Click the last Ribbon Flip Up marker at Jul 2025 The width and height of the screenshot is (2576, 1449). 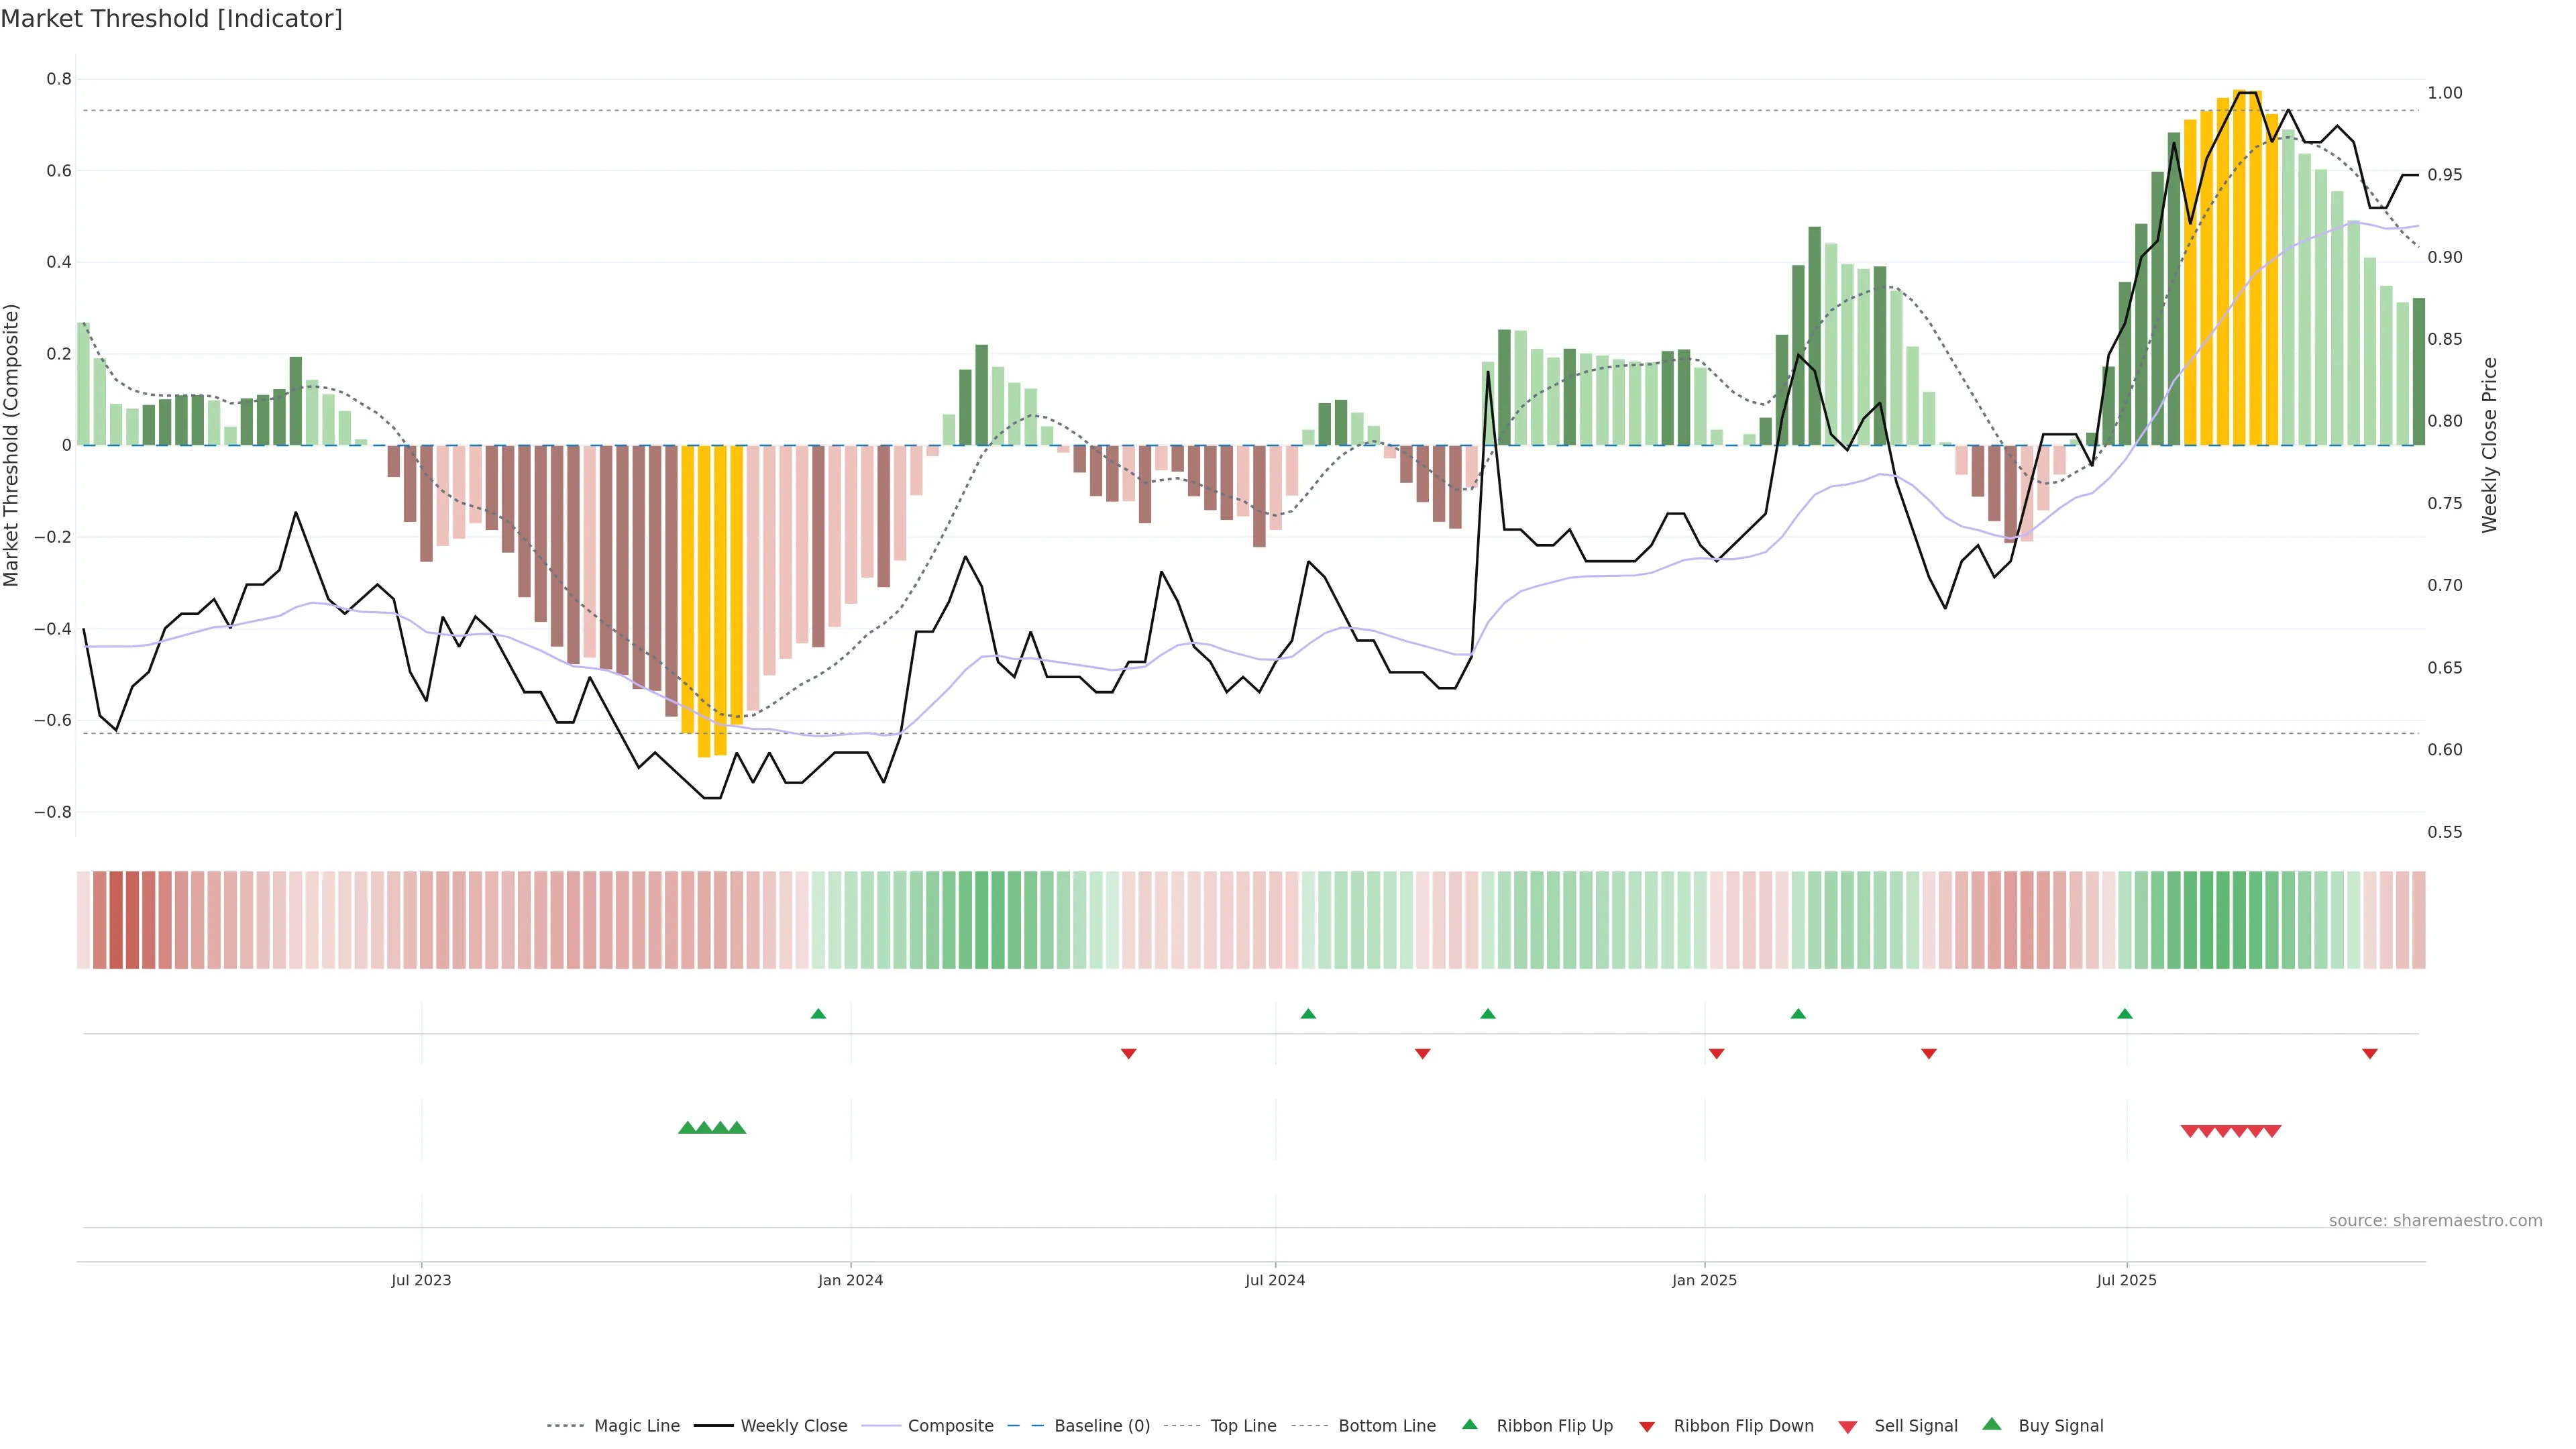click(2124, 1014)
